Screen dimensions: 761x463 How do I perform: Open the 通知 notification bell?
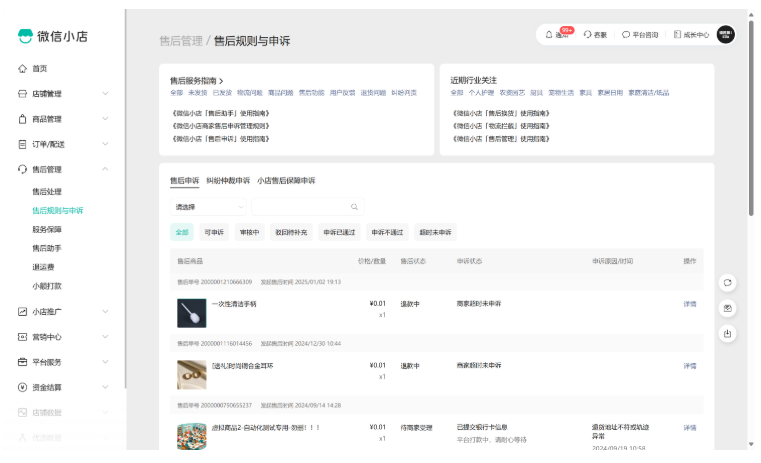557,34
